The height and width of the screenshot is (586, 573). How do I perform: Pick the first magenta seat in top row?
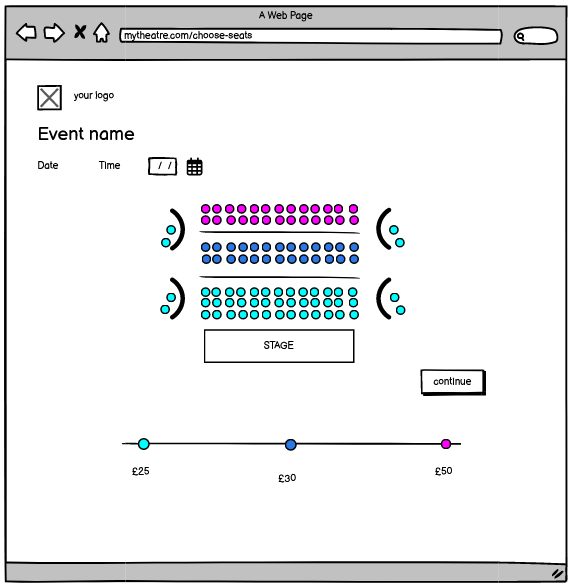(206, 209)
